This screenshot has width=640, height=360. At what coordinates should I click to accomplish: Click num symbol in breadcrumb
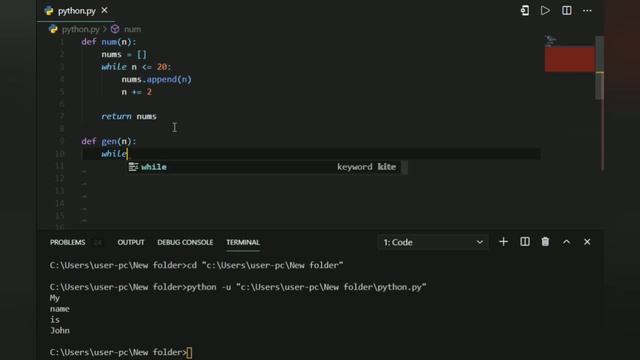[x=133, y=29]
